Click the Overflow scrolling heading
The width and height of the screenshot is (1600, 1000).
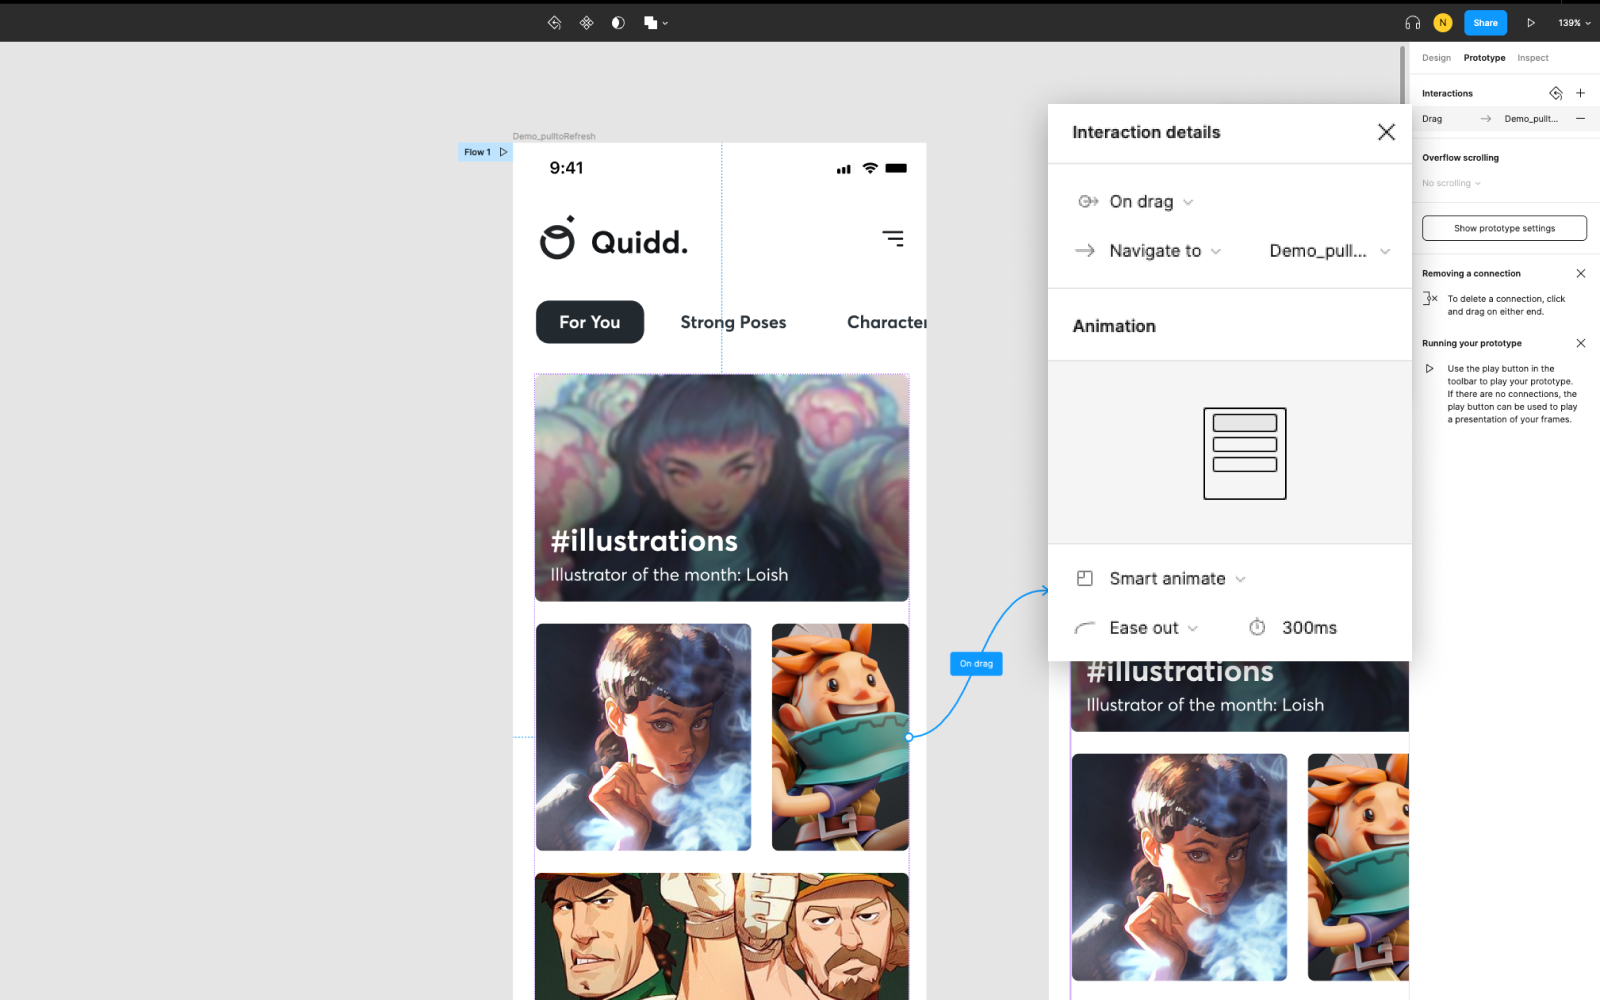point(1460,158)
